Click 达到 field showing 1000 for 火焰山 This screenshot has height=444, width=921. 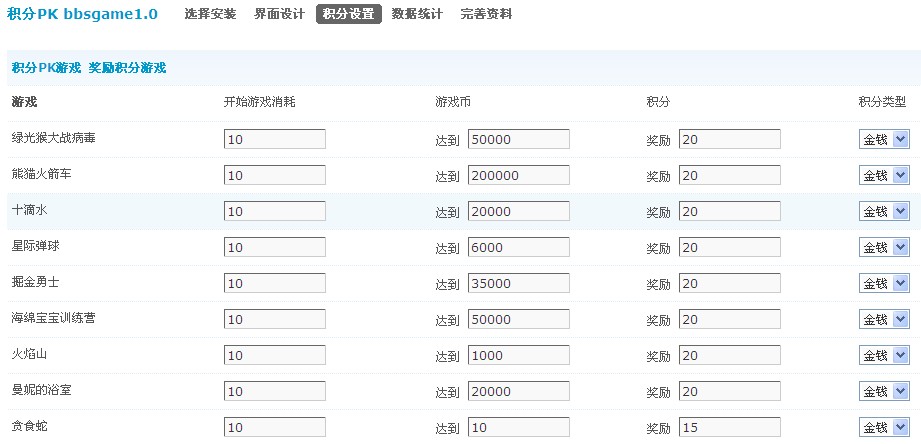(519, 355)
